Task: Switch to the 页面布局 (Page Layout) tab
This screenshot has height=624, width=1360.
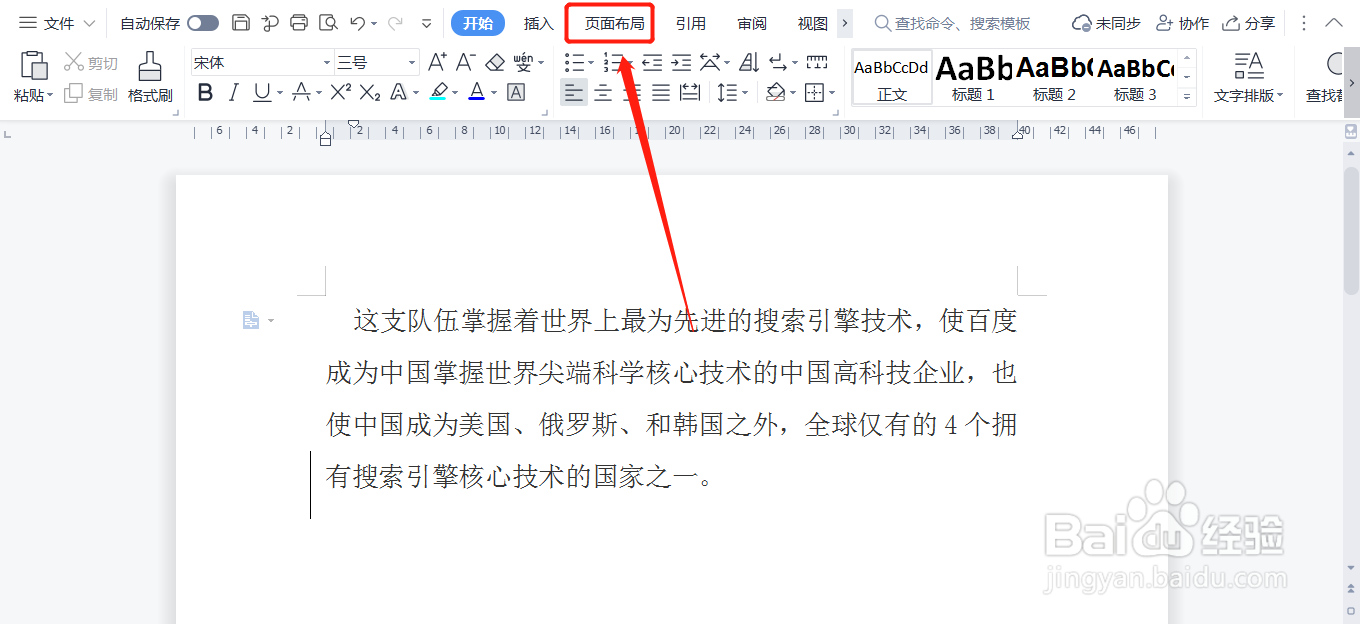Action: tap(615, 23)
